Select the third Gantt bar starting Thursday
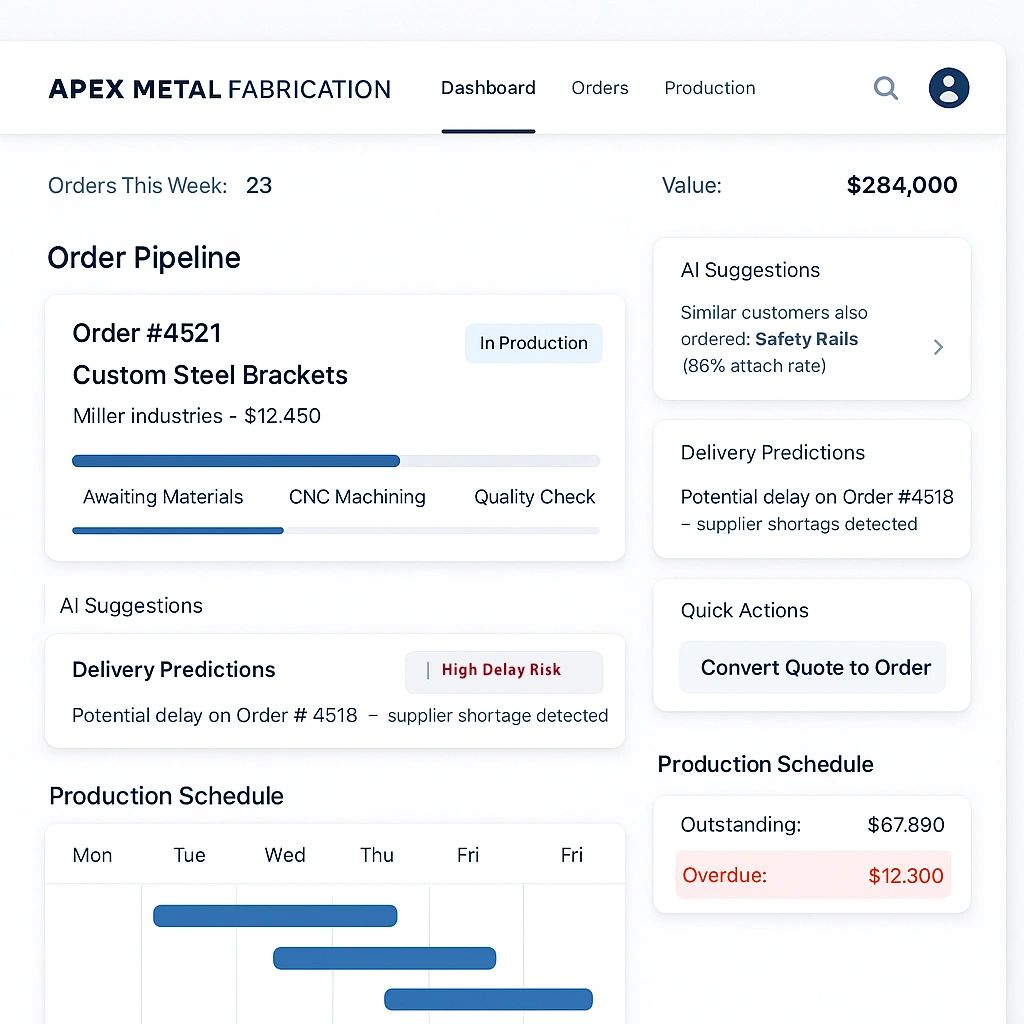 coord(488,999)
